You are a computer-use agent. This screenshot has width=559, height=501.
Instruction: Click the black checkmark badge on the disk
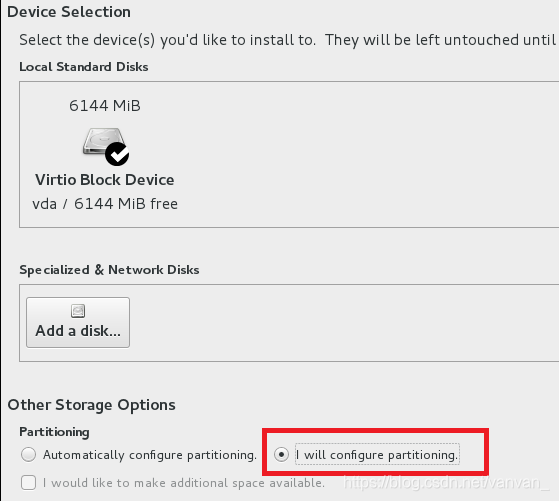117,154
